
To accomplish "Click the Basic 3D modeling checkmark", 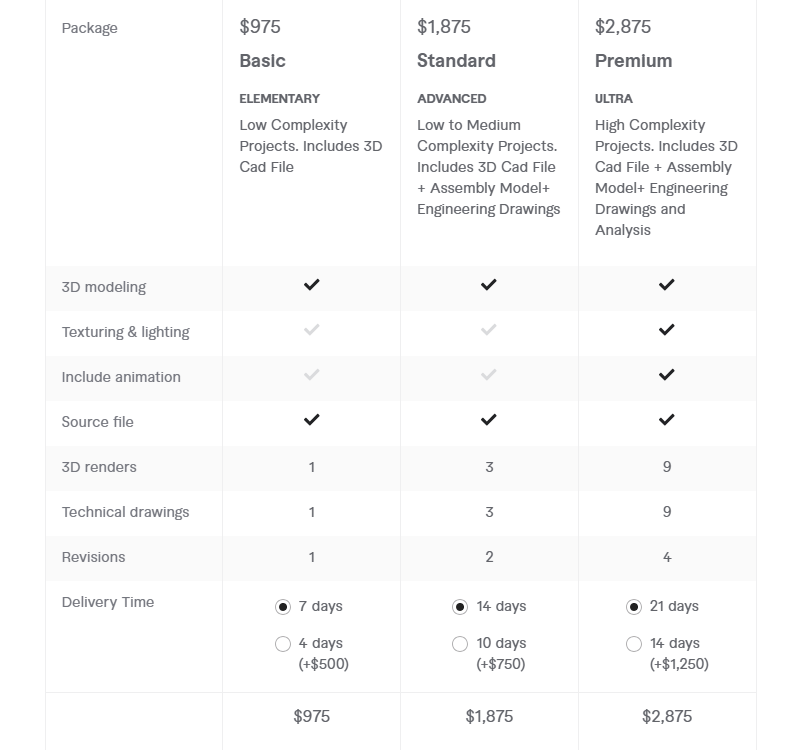I will (311, 285).
